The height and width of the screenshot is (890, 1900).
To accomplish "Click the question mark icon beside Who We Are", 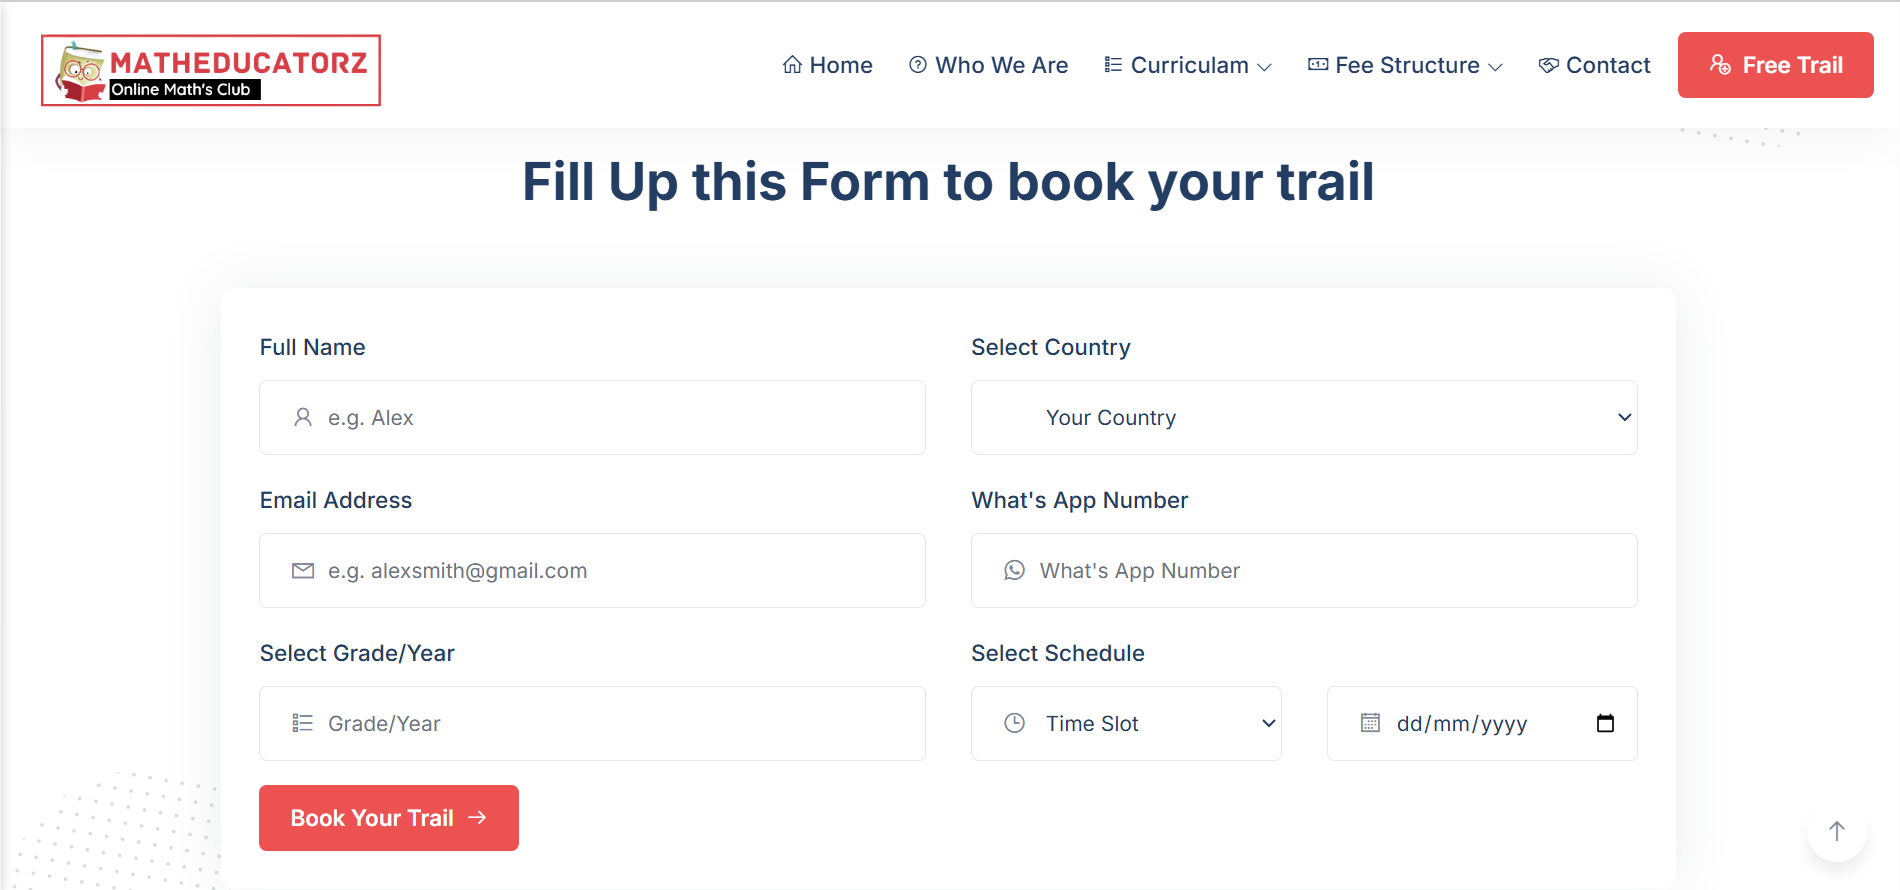I will click(917, 65).
